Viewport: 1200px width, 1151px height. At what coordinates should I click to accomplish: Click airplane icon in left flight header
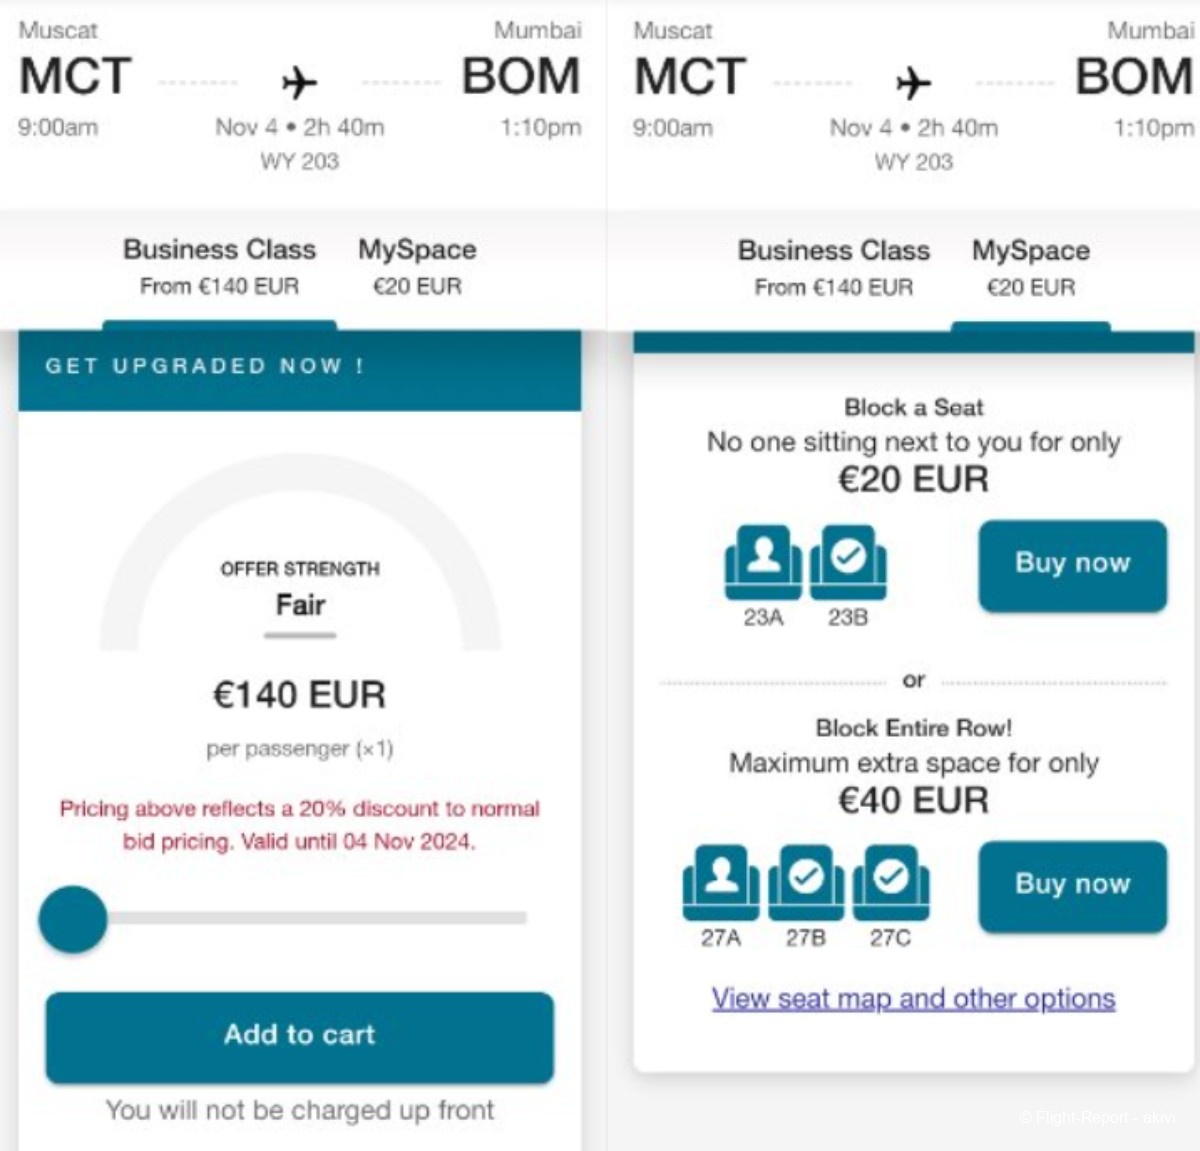299,82
